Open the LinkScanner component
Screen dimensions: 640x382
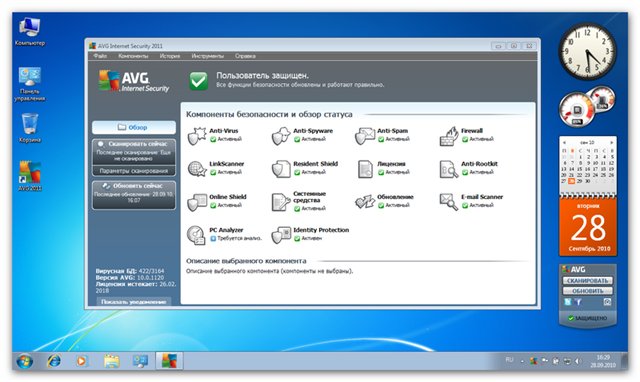coord(216,168)
